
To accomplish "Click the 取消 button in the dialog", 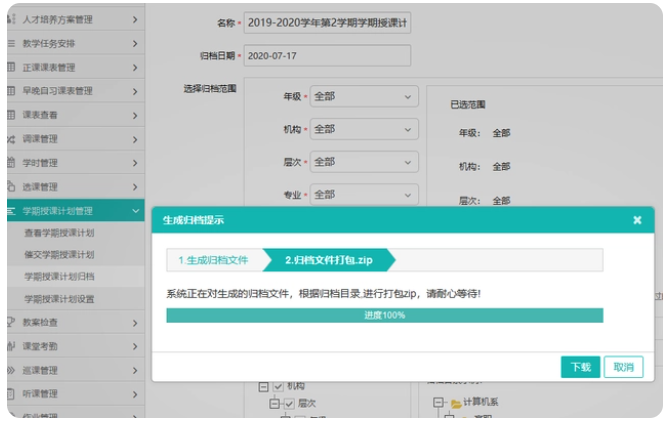I will tap(623, 367).
